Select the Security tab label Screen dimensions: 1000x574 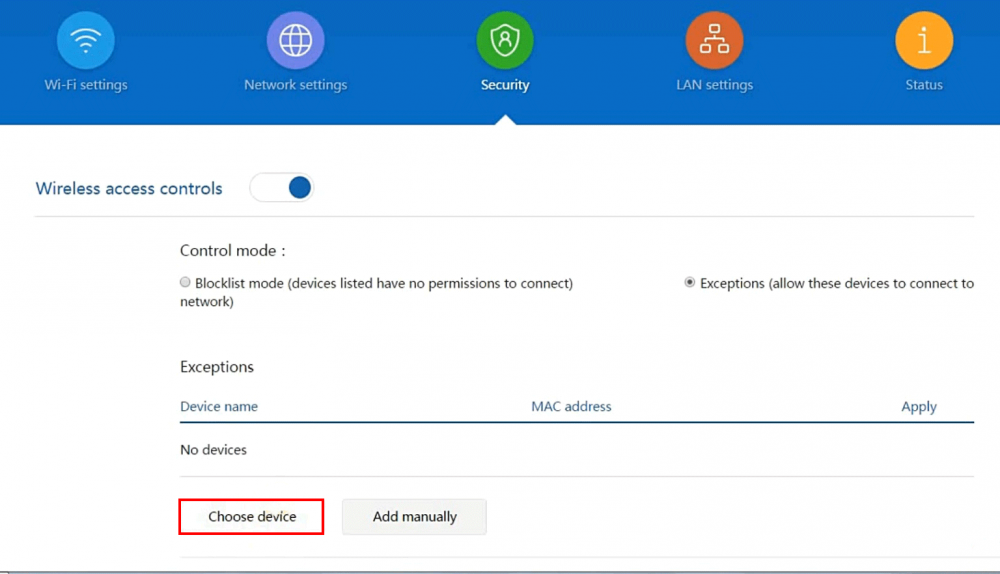tap(505, 85)
